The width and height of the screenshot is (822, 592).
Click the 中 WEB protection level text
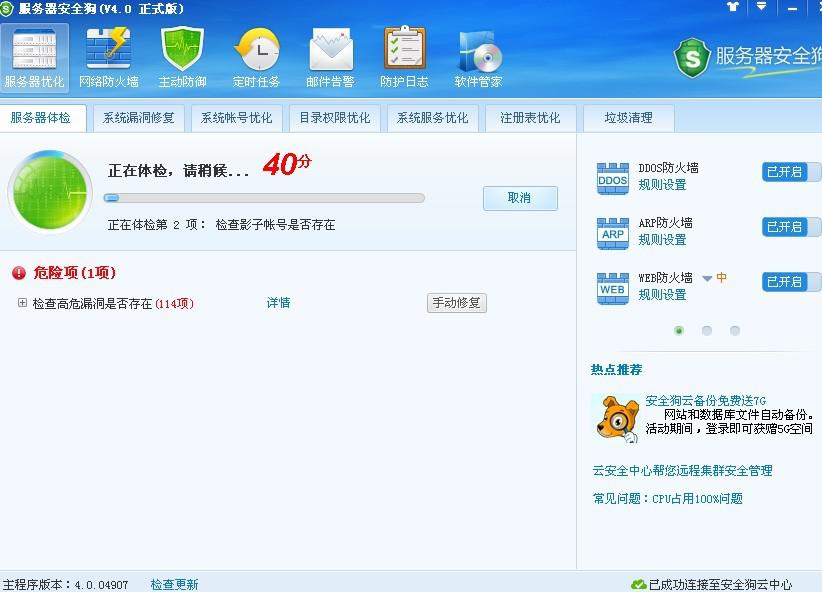[722, 277]
